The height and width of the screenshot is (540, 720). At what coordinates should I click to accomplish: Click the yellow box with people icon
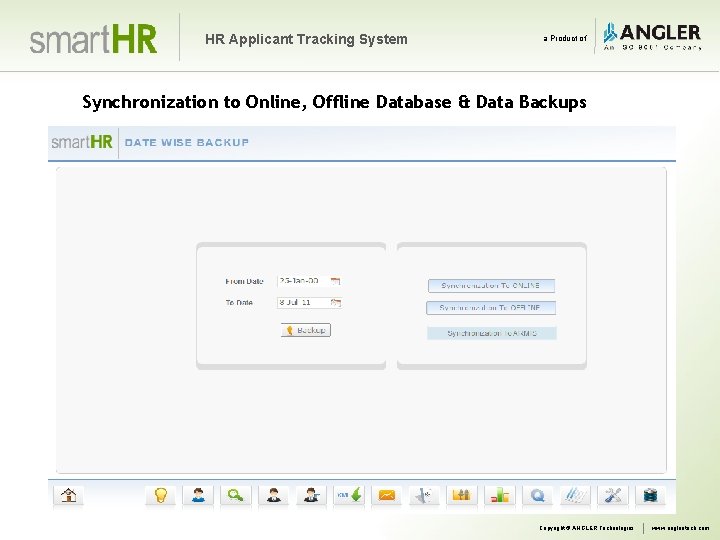click(462, 496)
